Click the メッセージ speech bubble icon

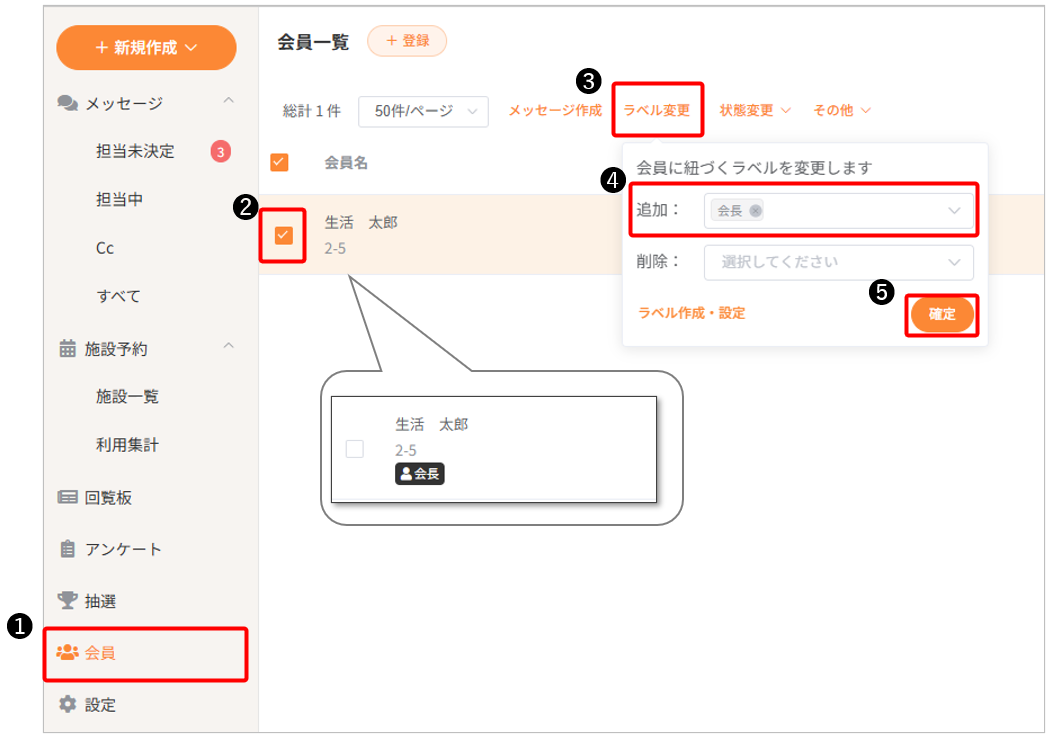(68, 103)
